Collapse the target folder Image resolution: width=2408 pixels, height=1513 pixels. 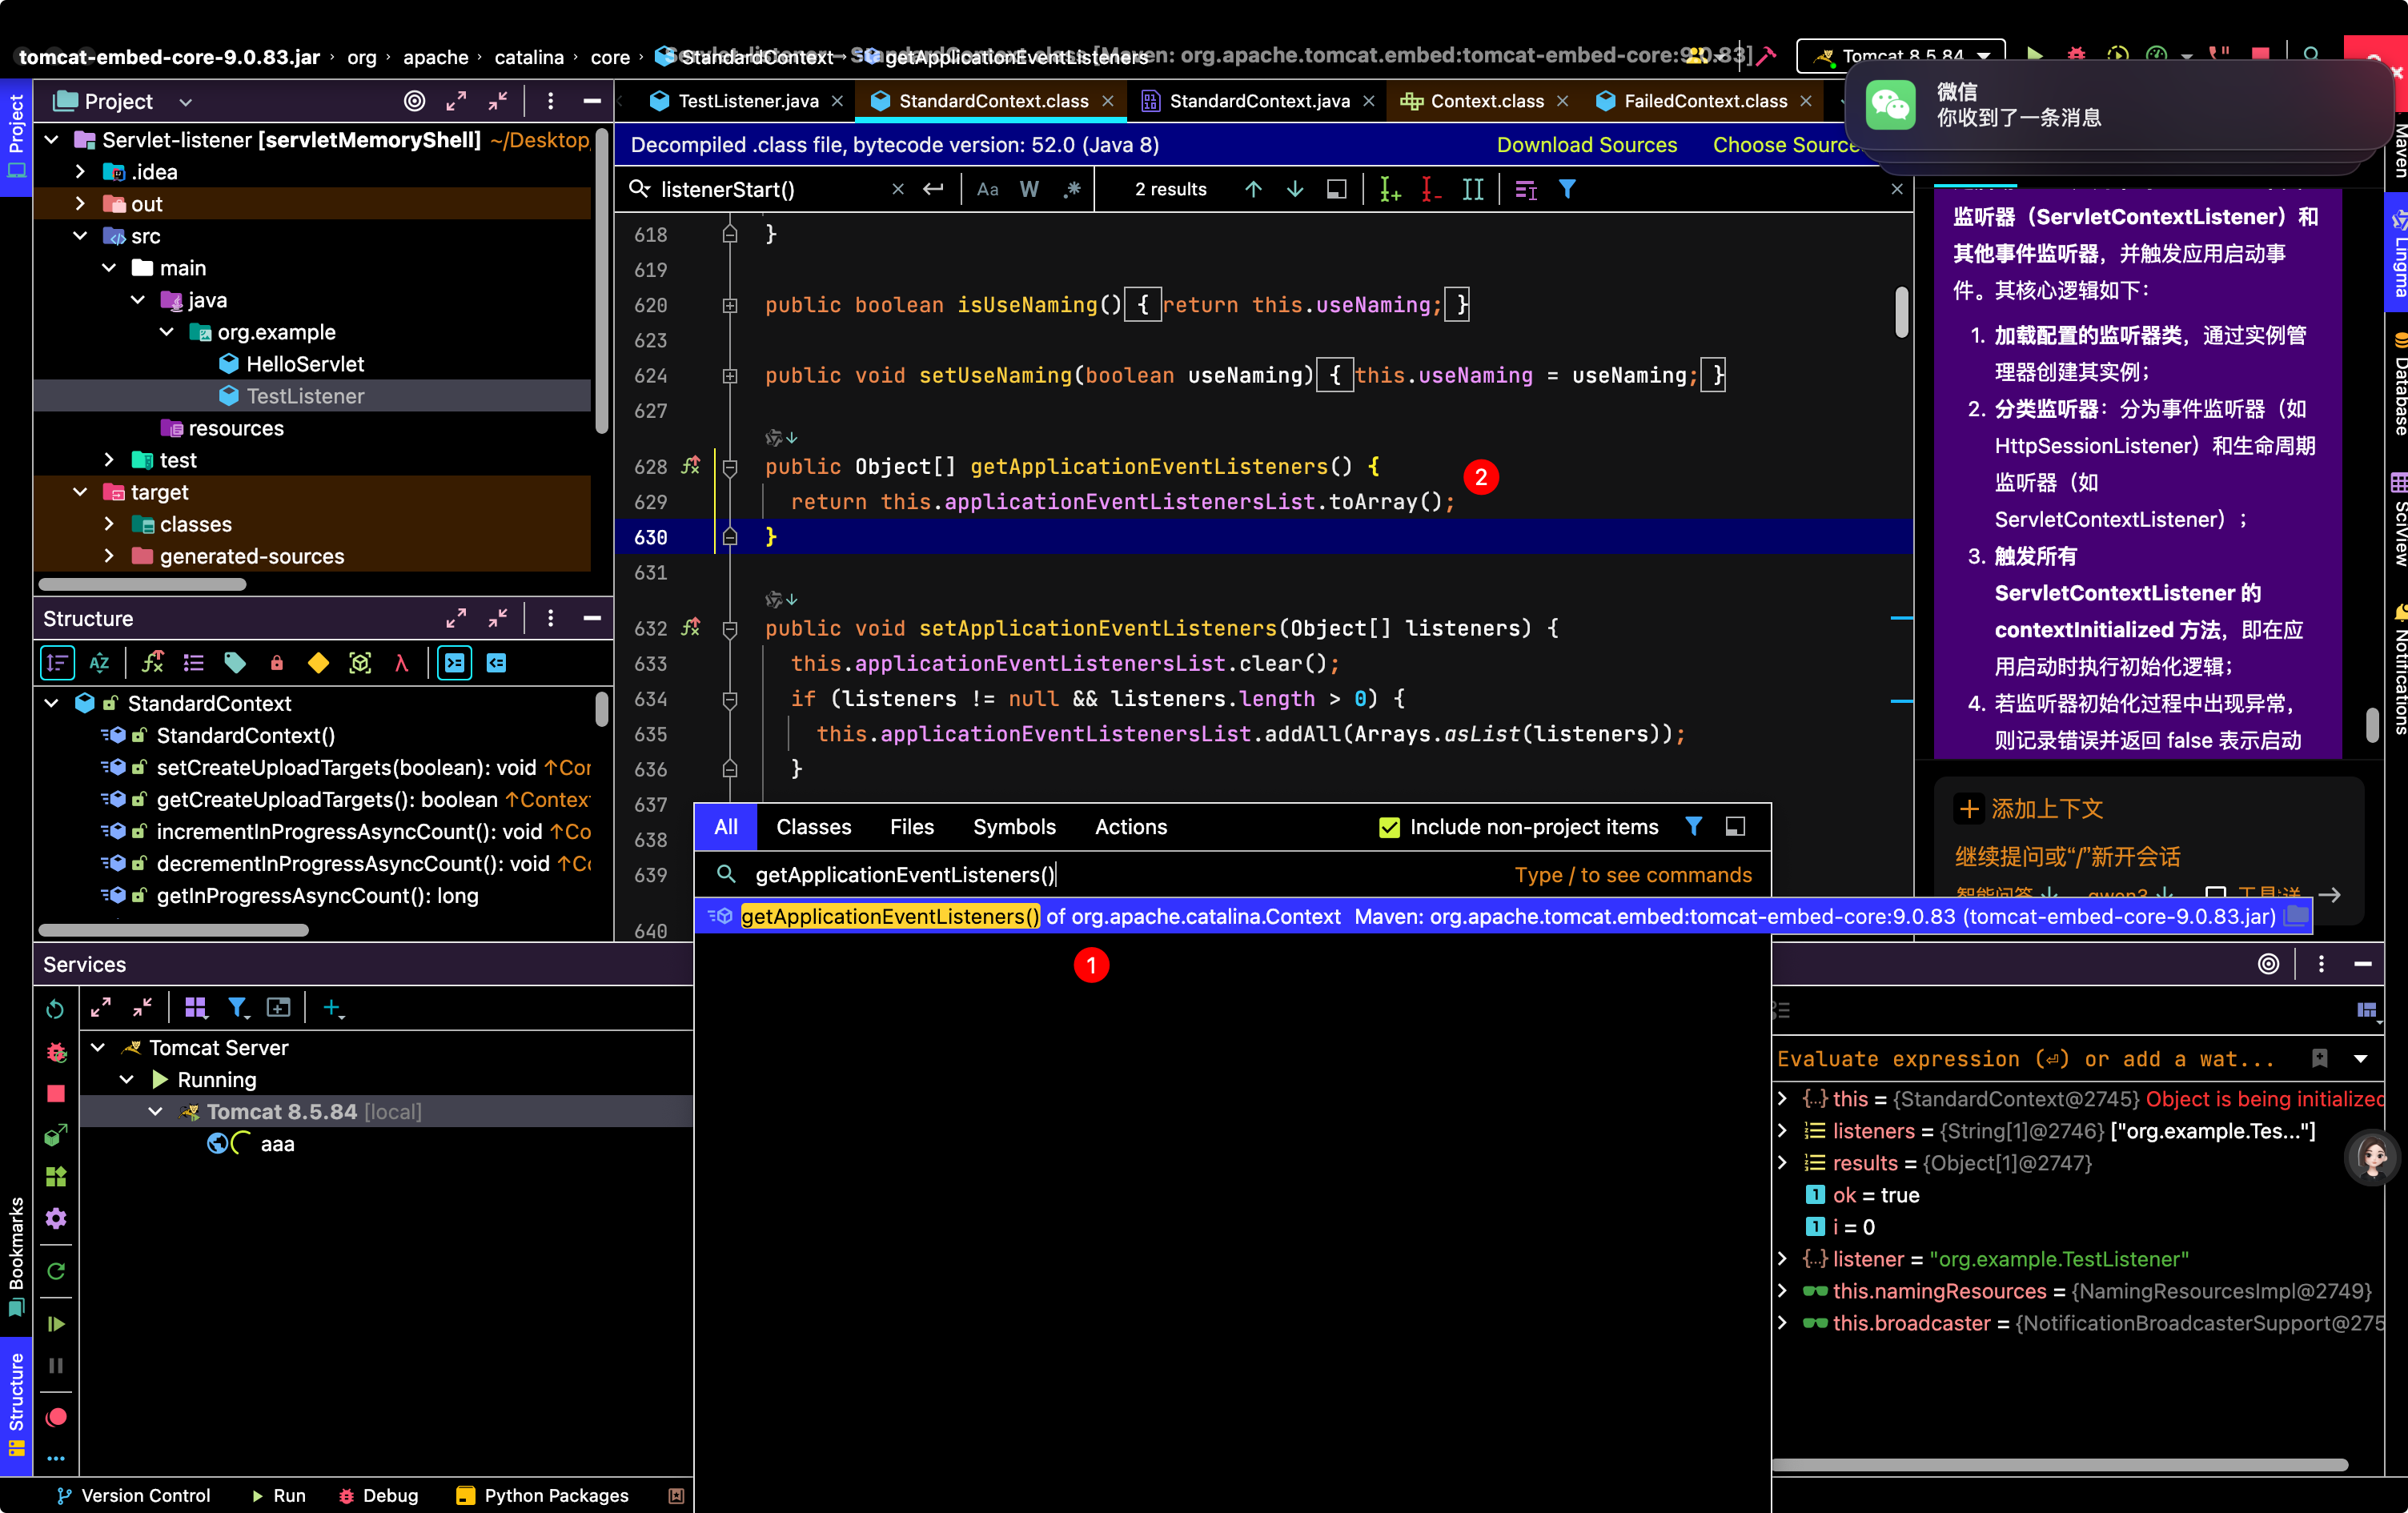point(80,492)
